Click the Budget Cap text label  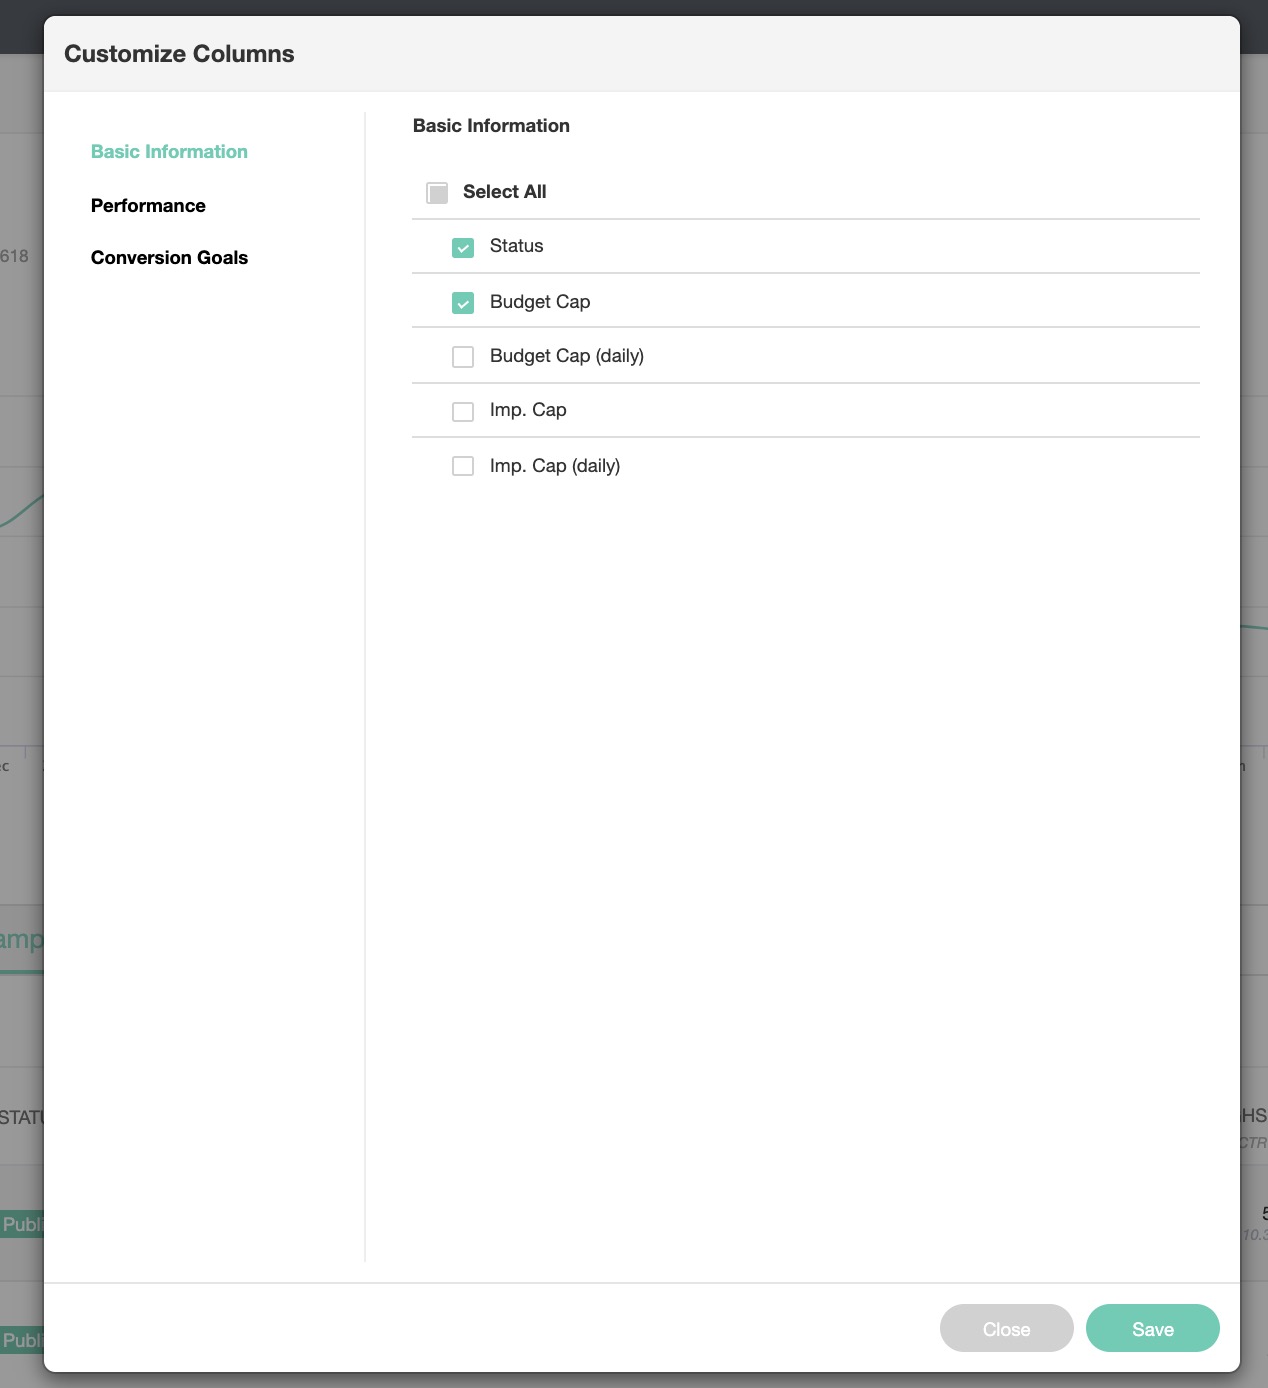point(540,302)
